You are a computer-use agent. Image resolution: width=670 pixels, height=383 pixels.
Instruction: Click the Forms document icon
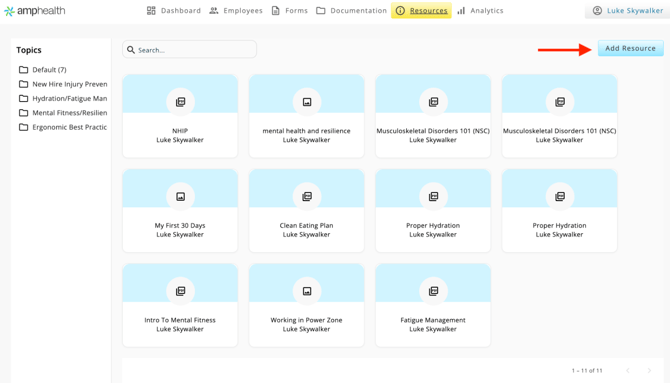[276, 11]
